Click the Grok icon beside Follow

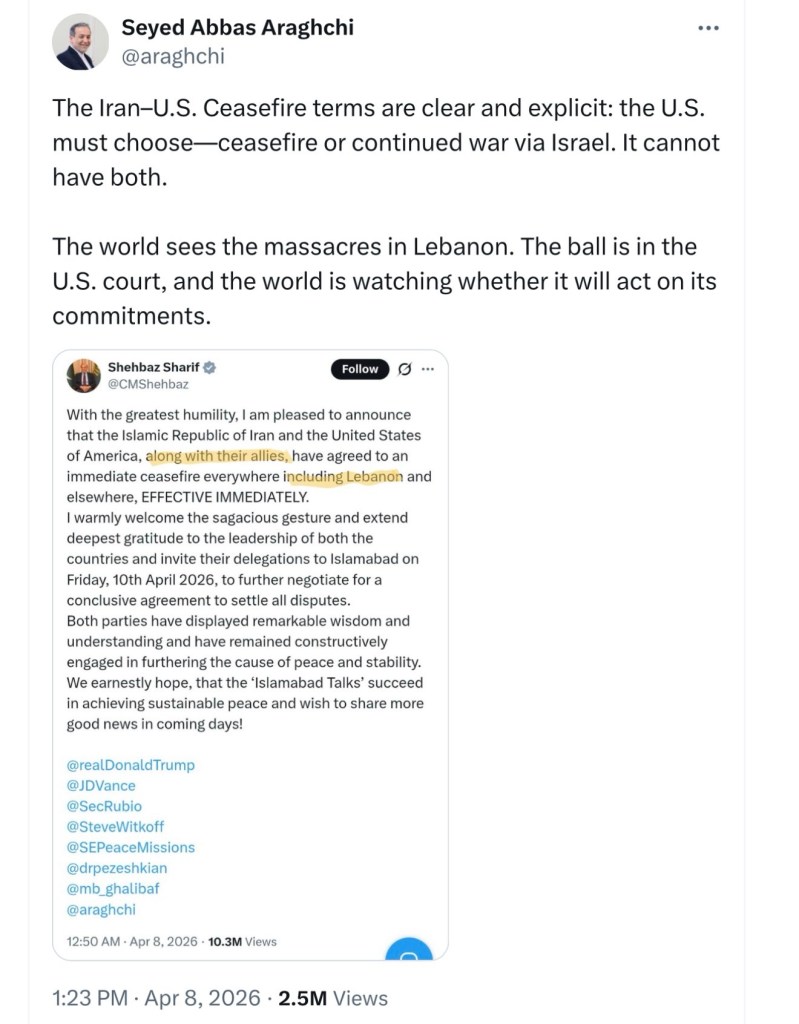(x=404, y=369)
